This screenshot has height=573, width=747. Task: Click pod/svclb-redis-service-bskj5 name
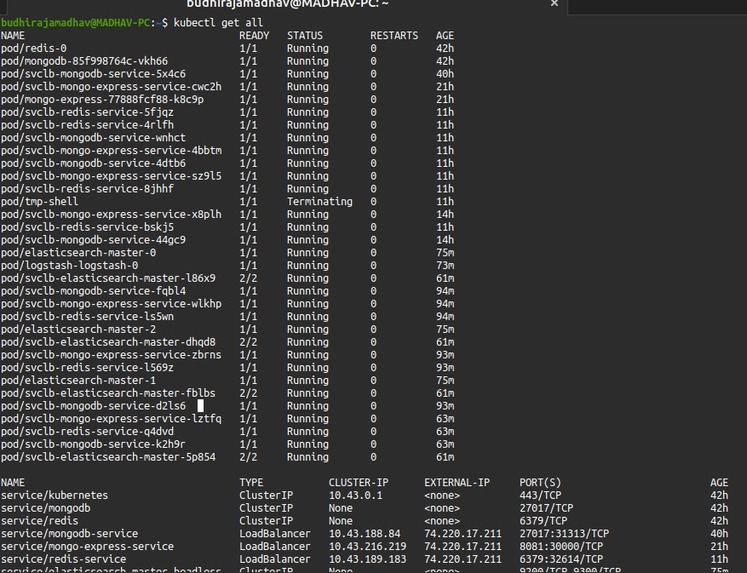(x=87, y=227)
